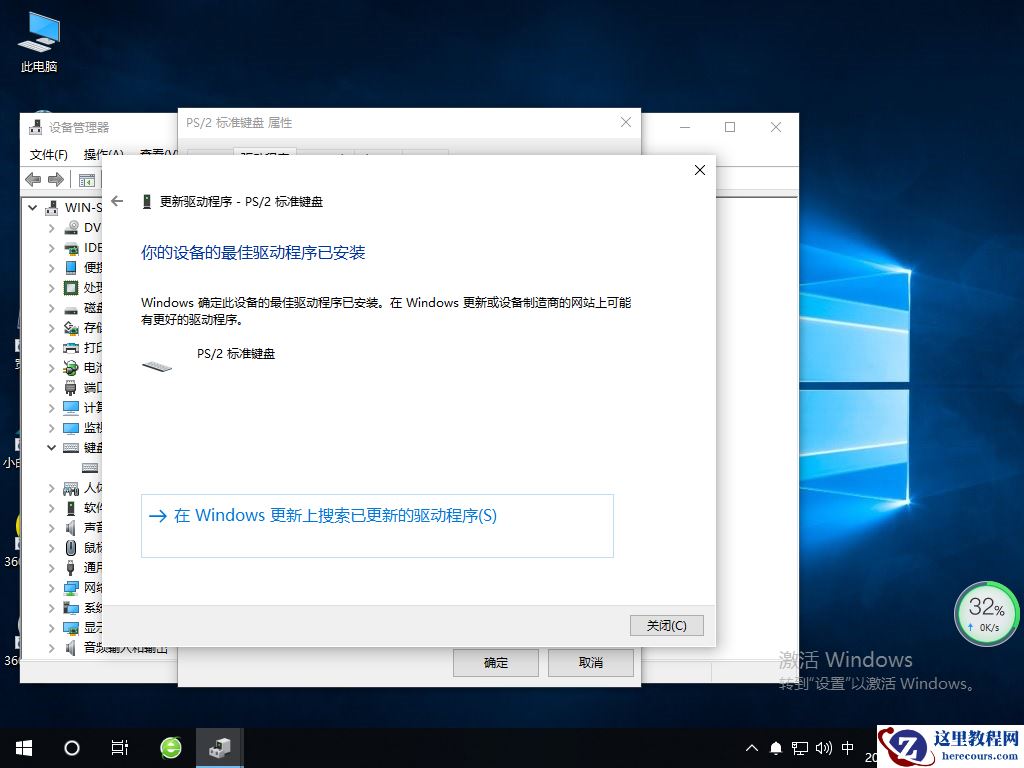Select the 音频输入和输出 category icon
The image size is (1024, 768).
click(x=73, y=647)
